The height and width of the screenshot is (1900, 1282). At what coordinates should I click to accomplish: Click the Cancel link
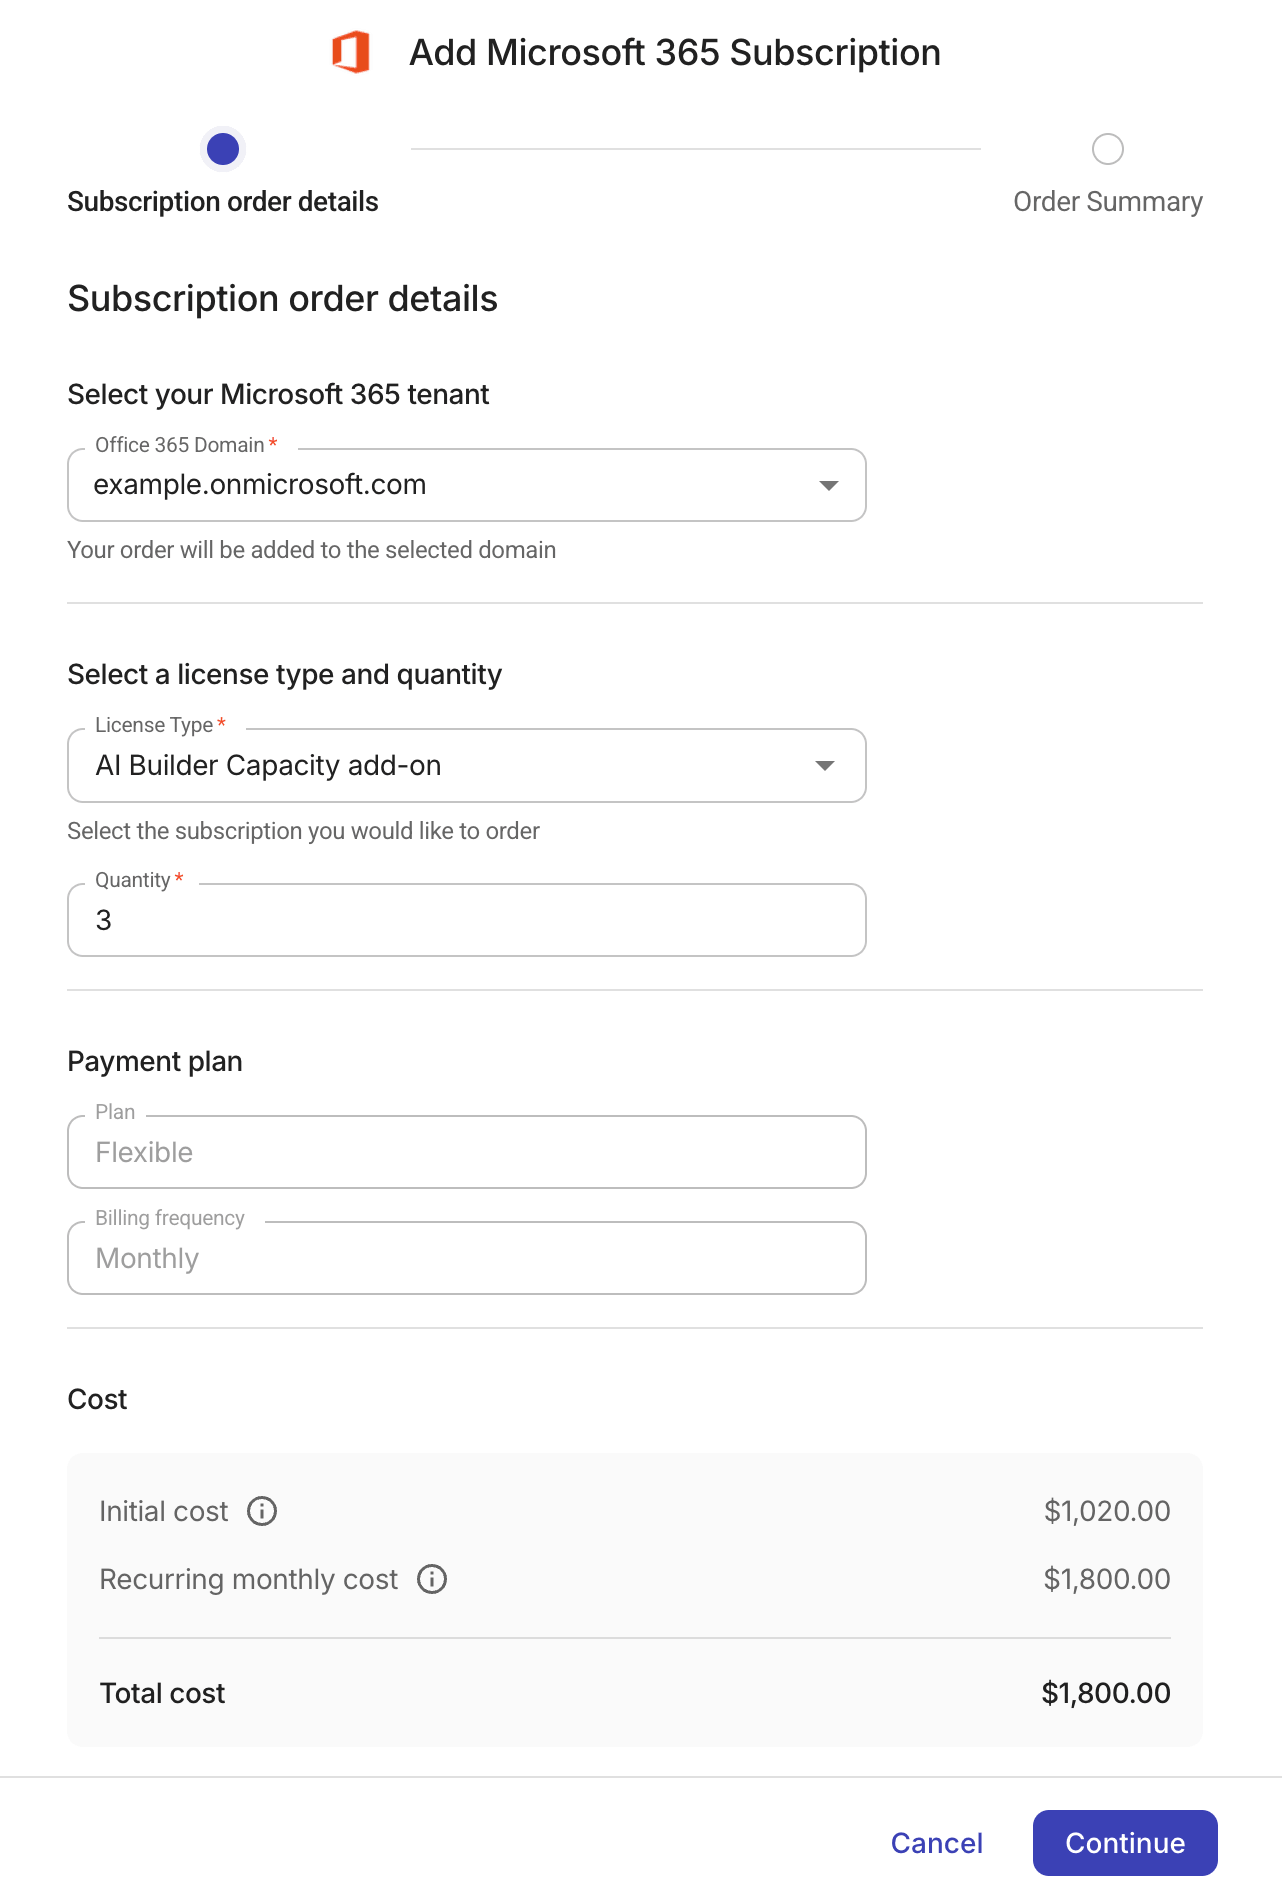tap(937, 1843)
